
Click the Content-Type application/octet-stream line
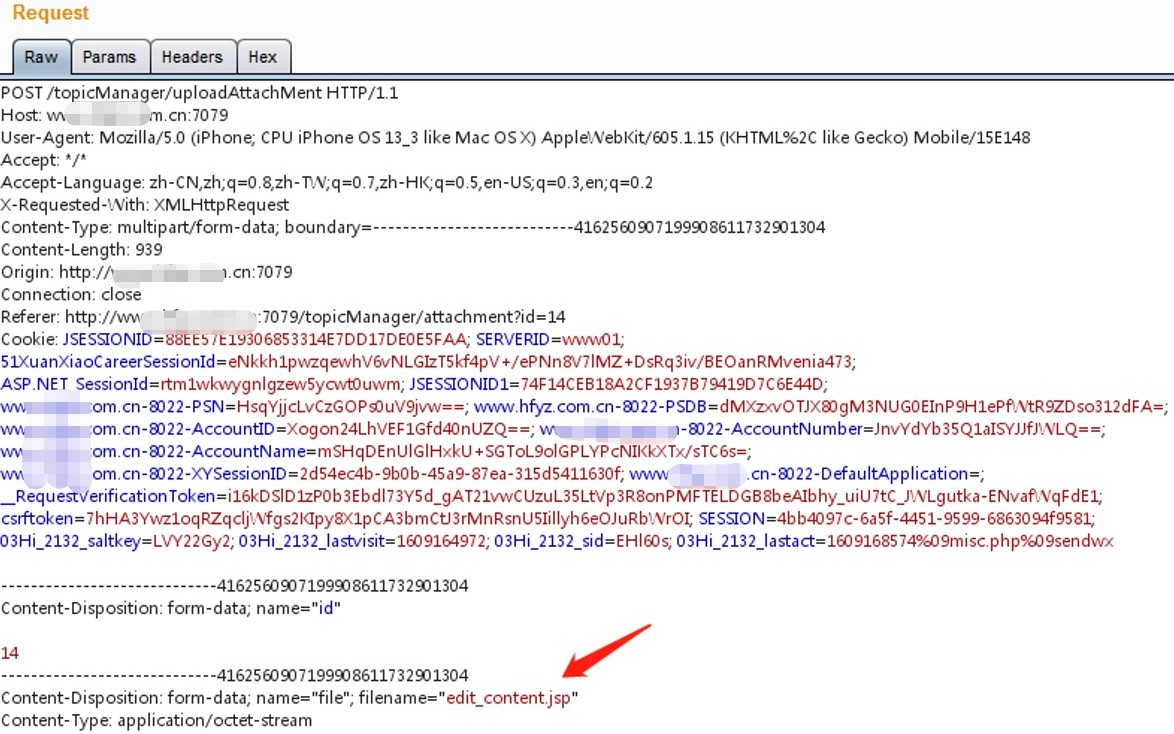point(156,720)
